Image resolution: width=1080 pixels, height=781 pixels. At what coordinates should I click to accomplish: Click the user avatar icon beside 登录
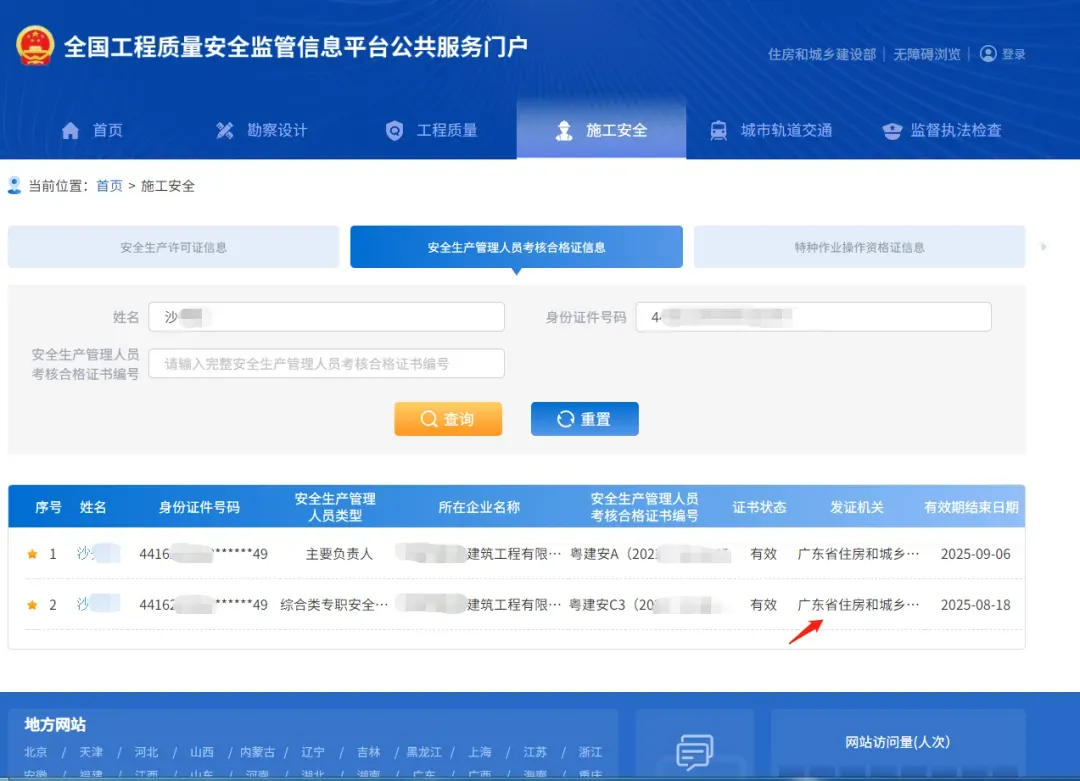tap(988, 54)
